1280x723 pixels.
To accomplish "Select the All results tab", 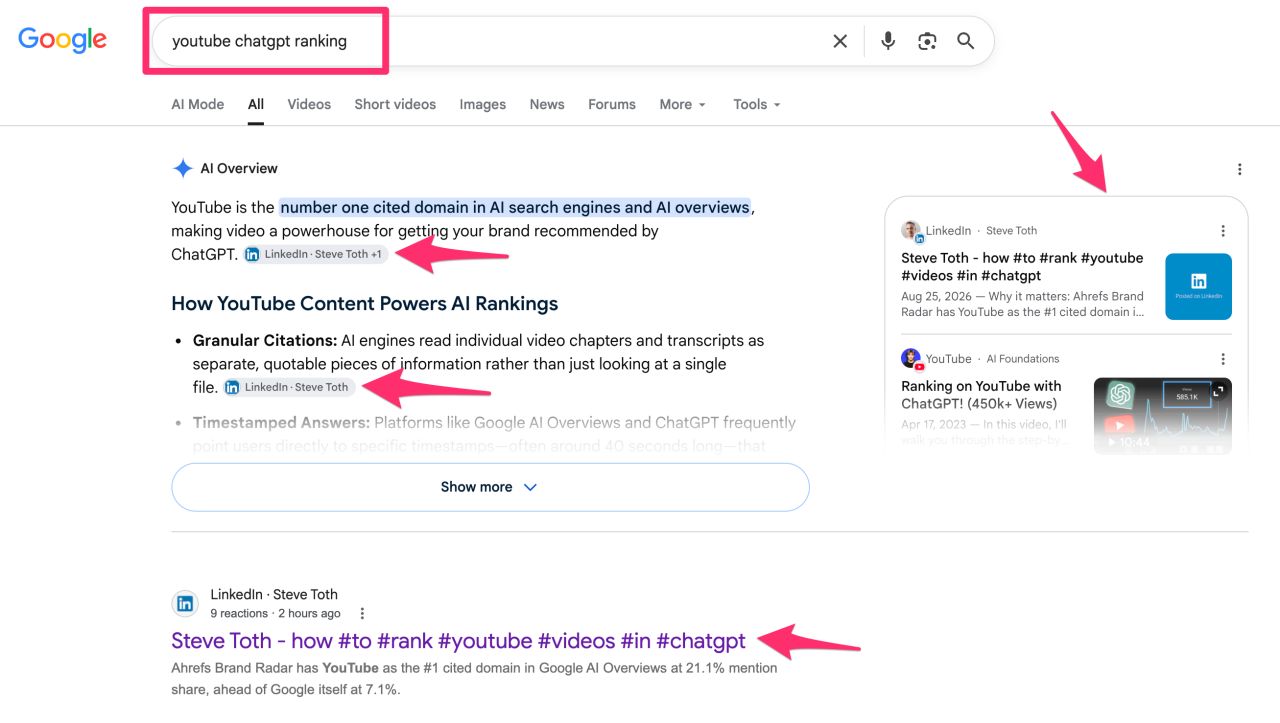I will 256,104.
